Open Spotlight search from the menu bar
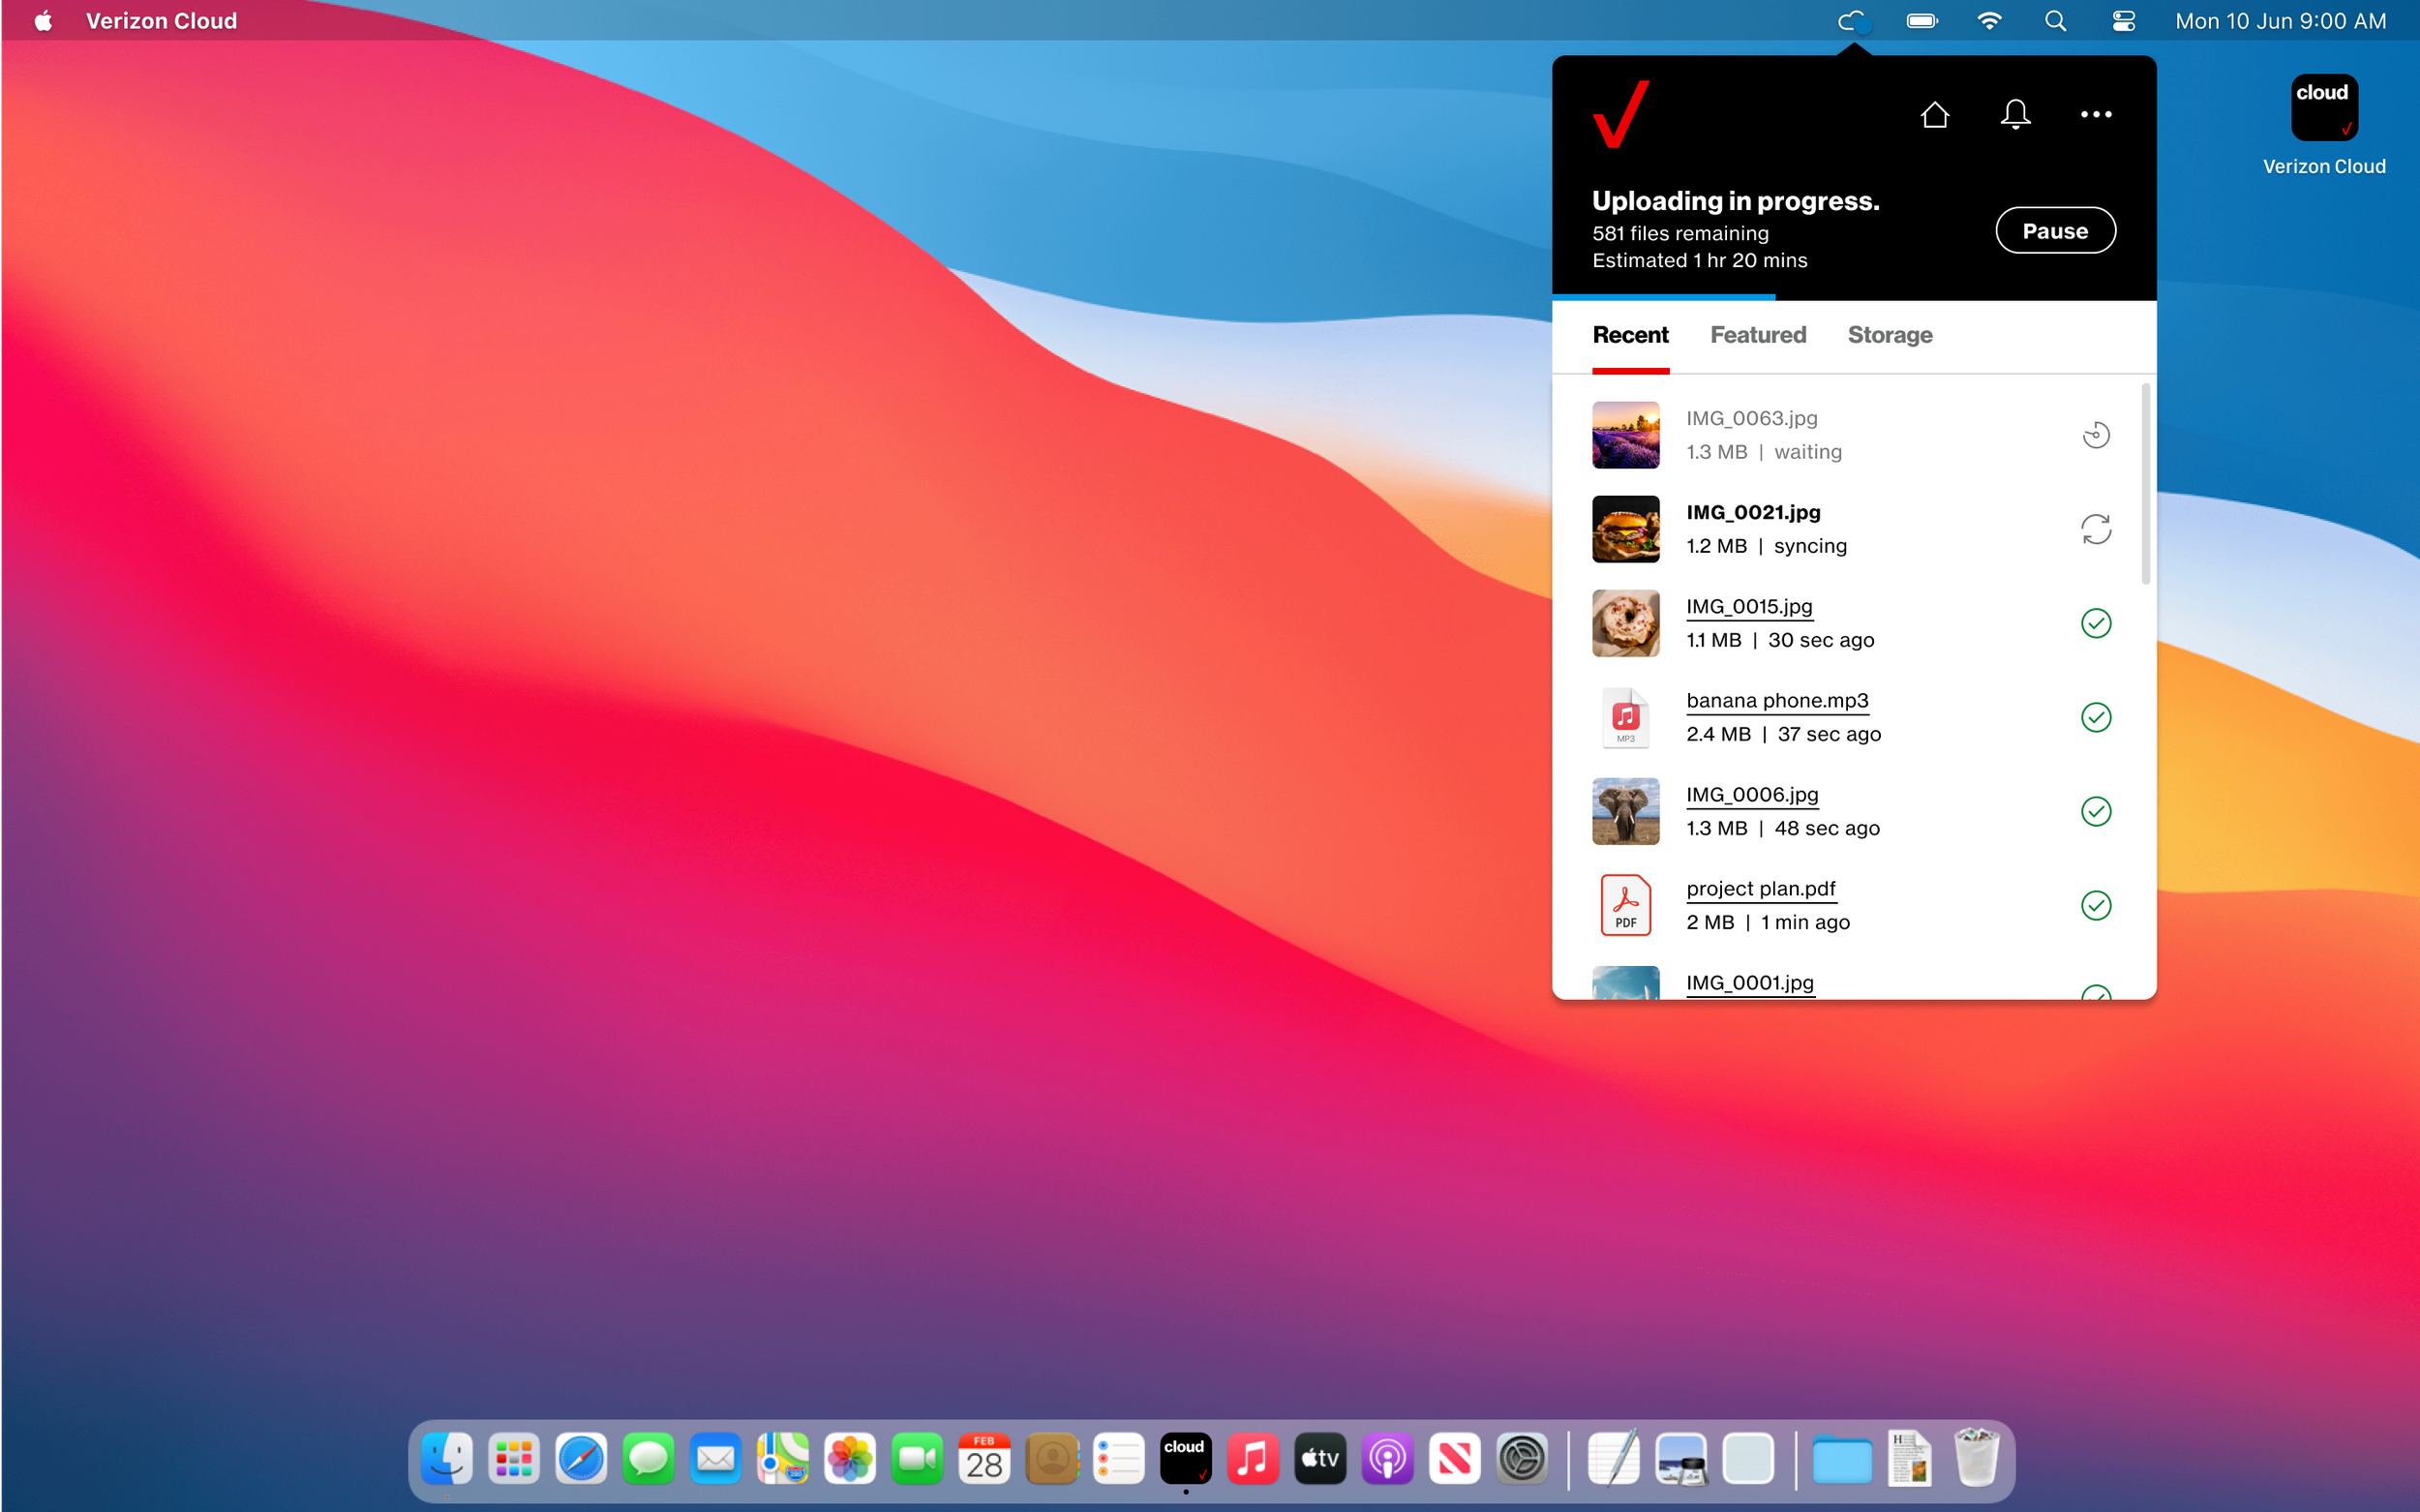This screenshot has height=1512, width=2420. coord(2055,20)
